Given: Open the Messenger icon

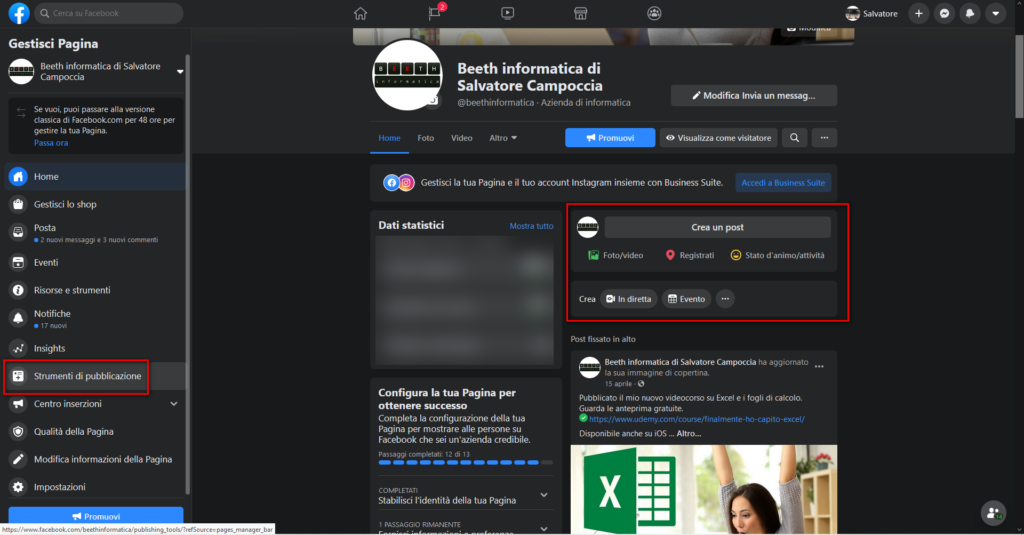Looking at the screenshot, I should point(944,13).
